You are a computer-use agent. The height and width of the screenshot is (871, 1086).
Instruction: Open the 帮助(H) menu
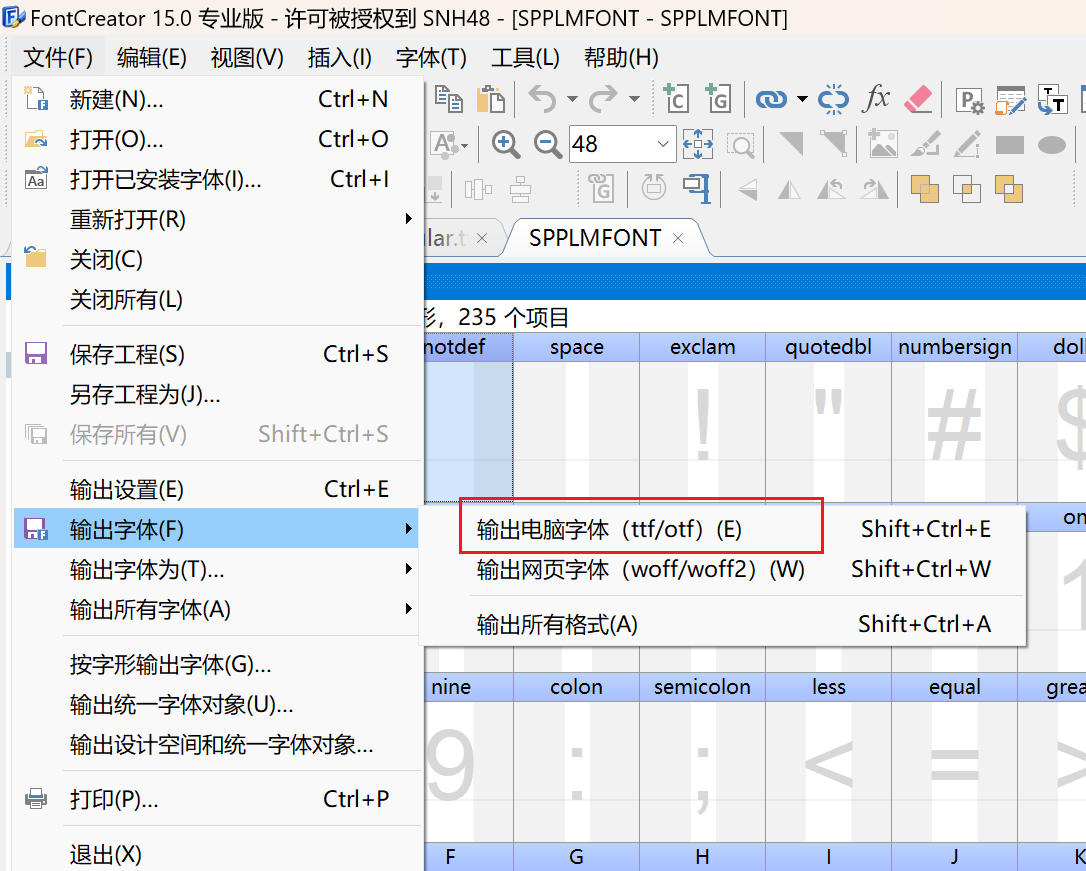pos(621,57)
